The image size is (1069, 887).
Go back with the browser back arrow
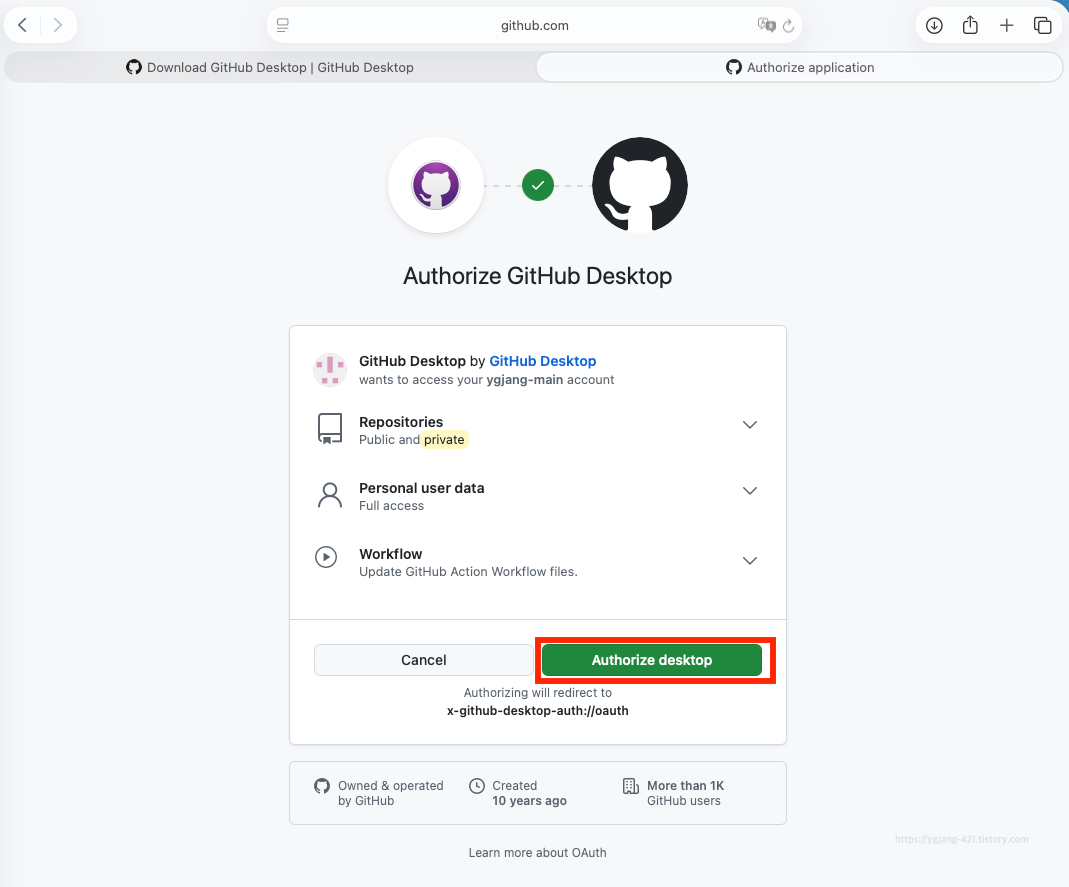pos(22,25)
